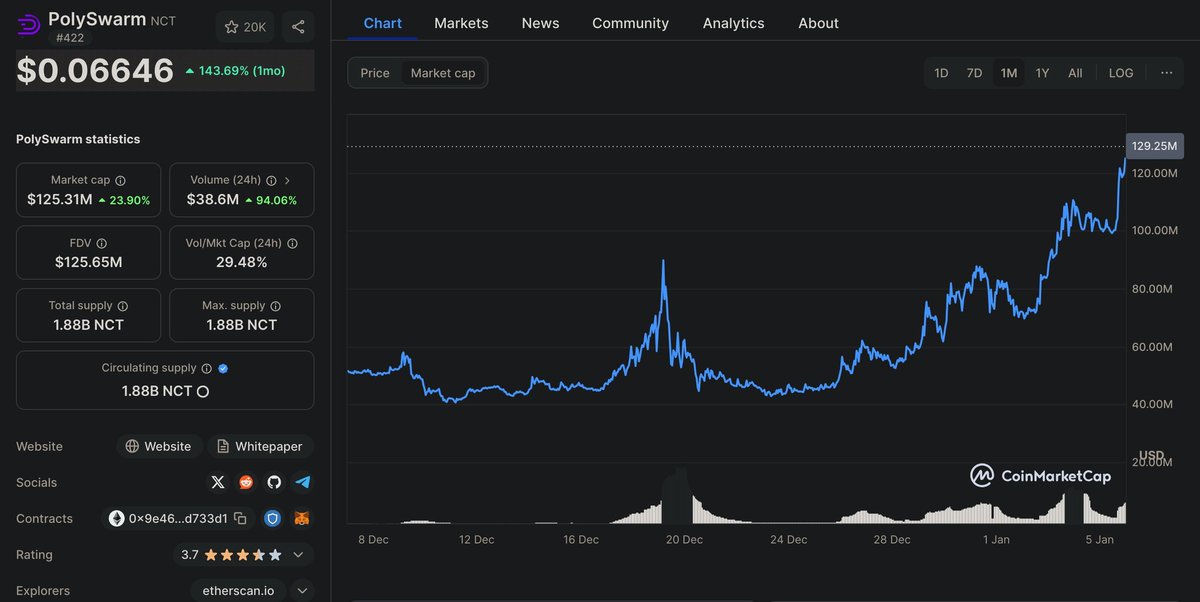Select Price chart mode

[x=375, y=73]
